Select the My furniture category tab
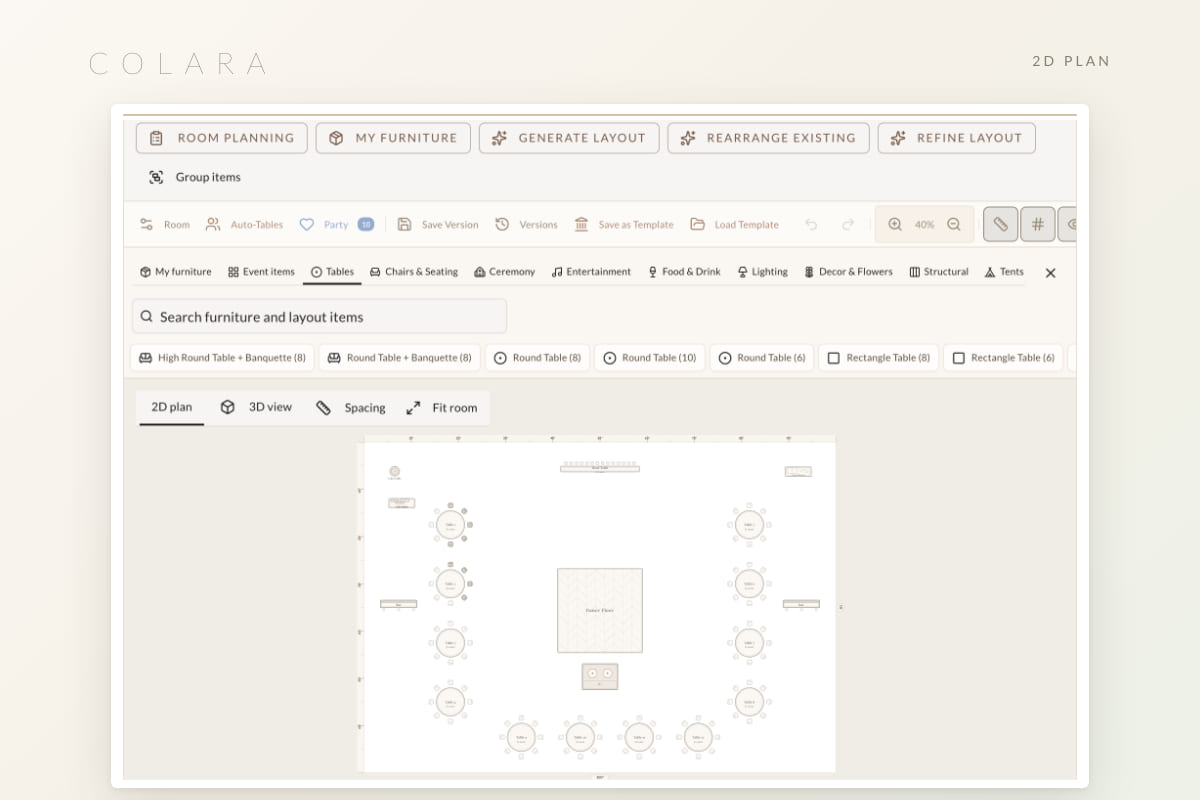1200x800 pixels. (175, 272)
